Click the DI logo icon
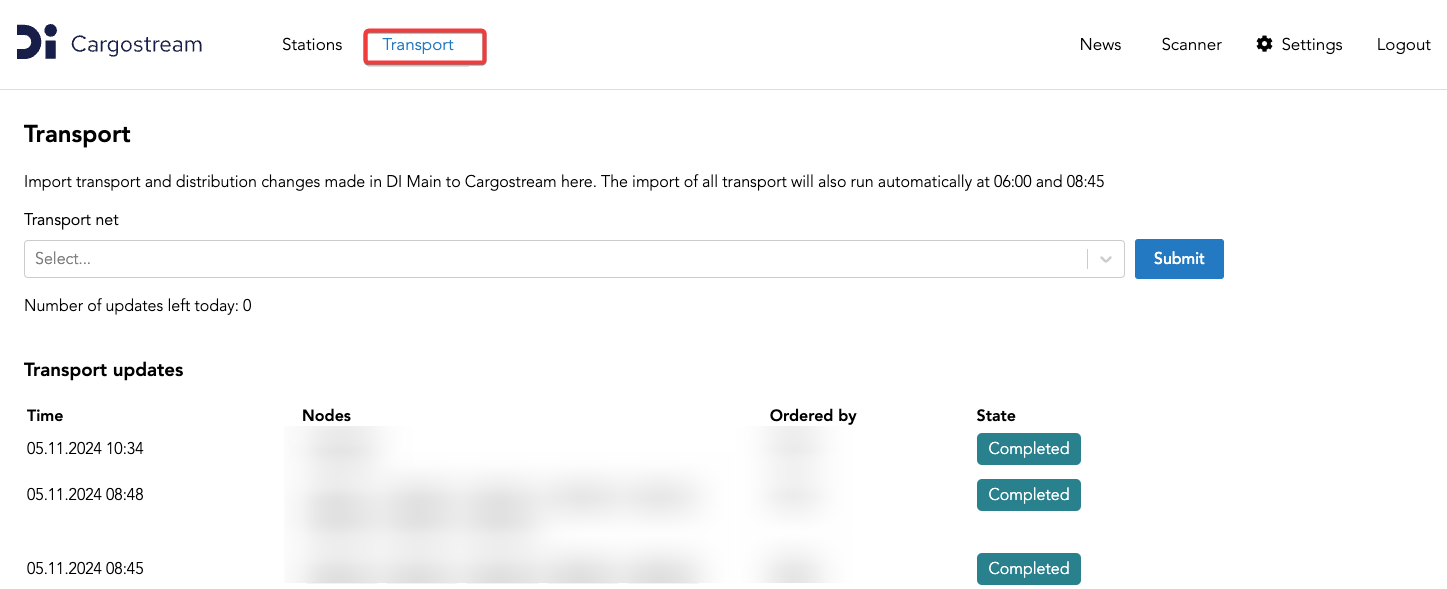The image size is (1447, 589). pos(36,44)
